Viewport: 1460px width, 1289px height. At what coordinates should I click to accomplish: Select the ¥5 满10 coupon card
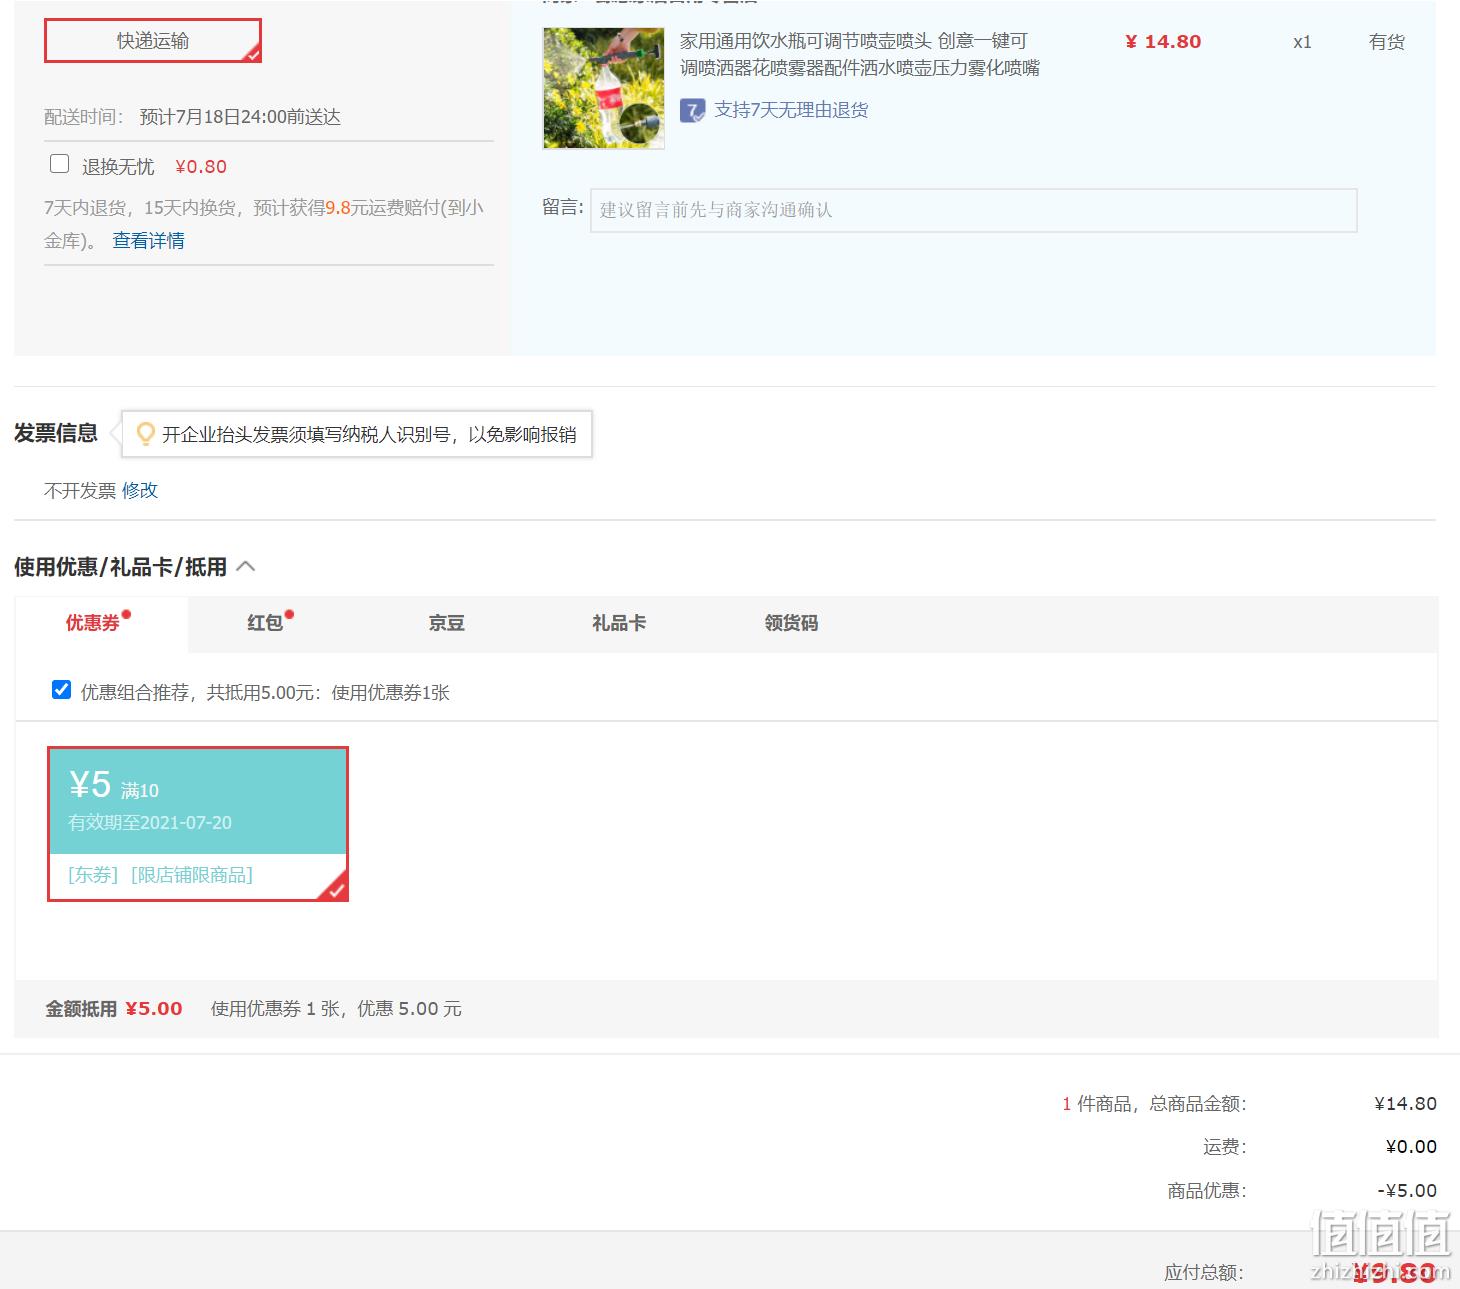pyautogui.click(x=198, y=824)
